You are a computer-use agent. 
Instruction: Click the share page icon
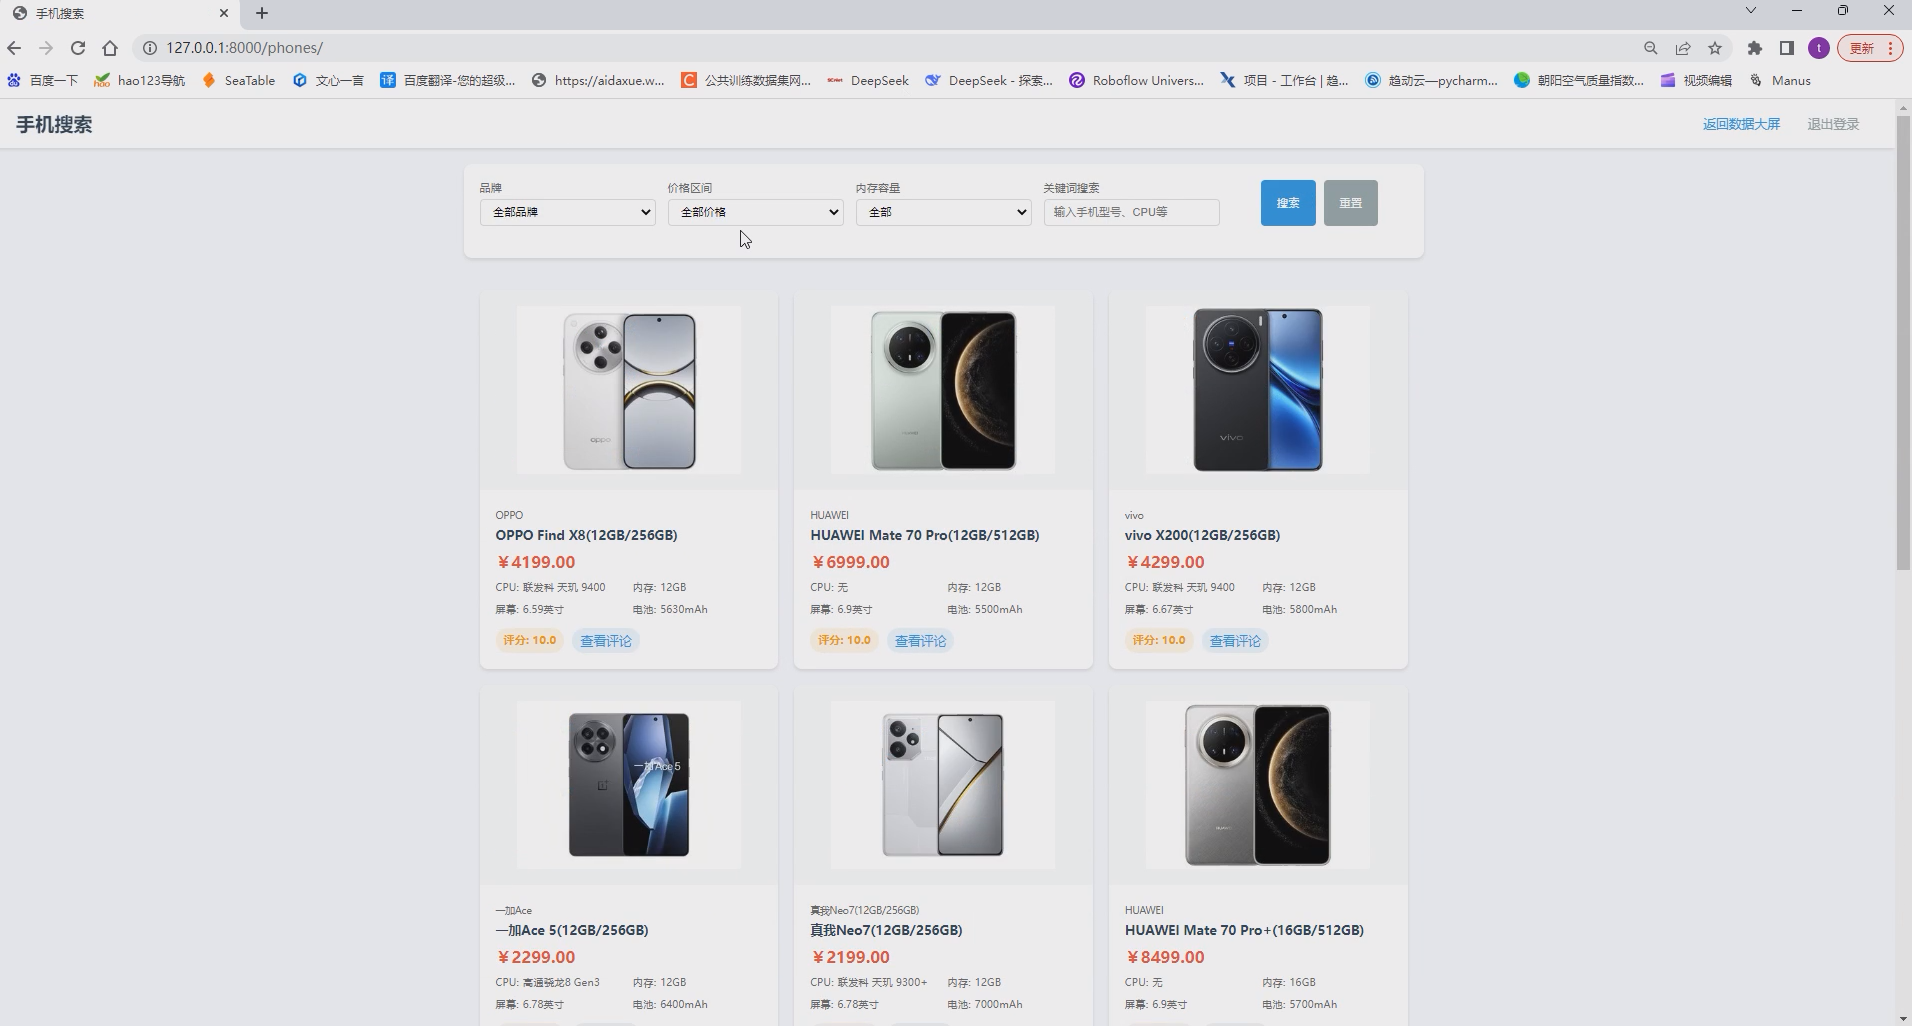1683,48
